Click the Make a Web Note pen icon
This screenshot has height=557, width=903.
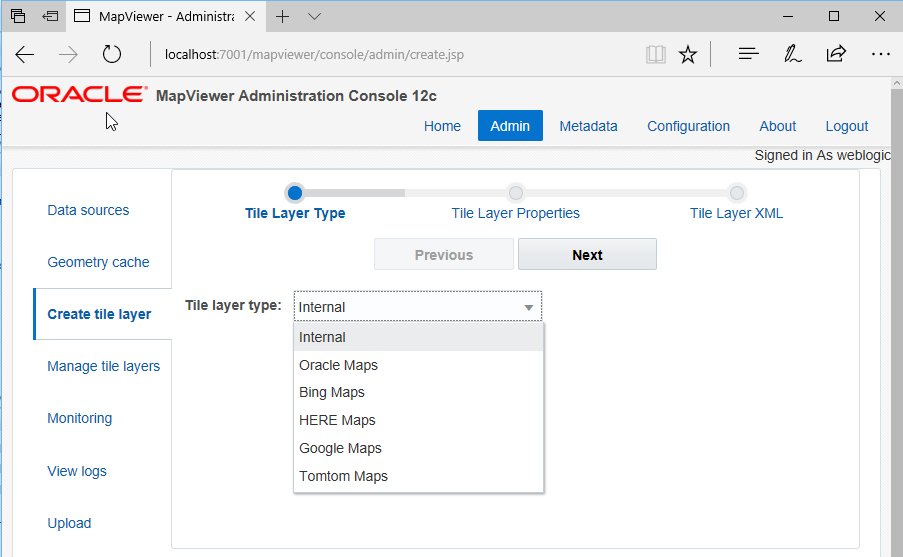coord(792,54)
